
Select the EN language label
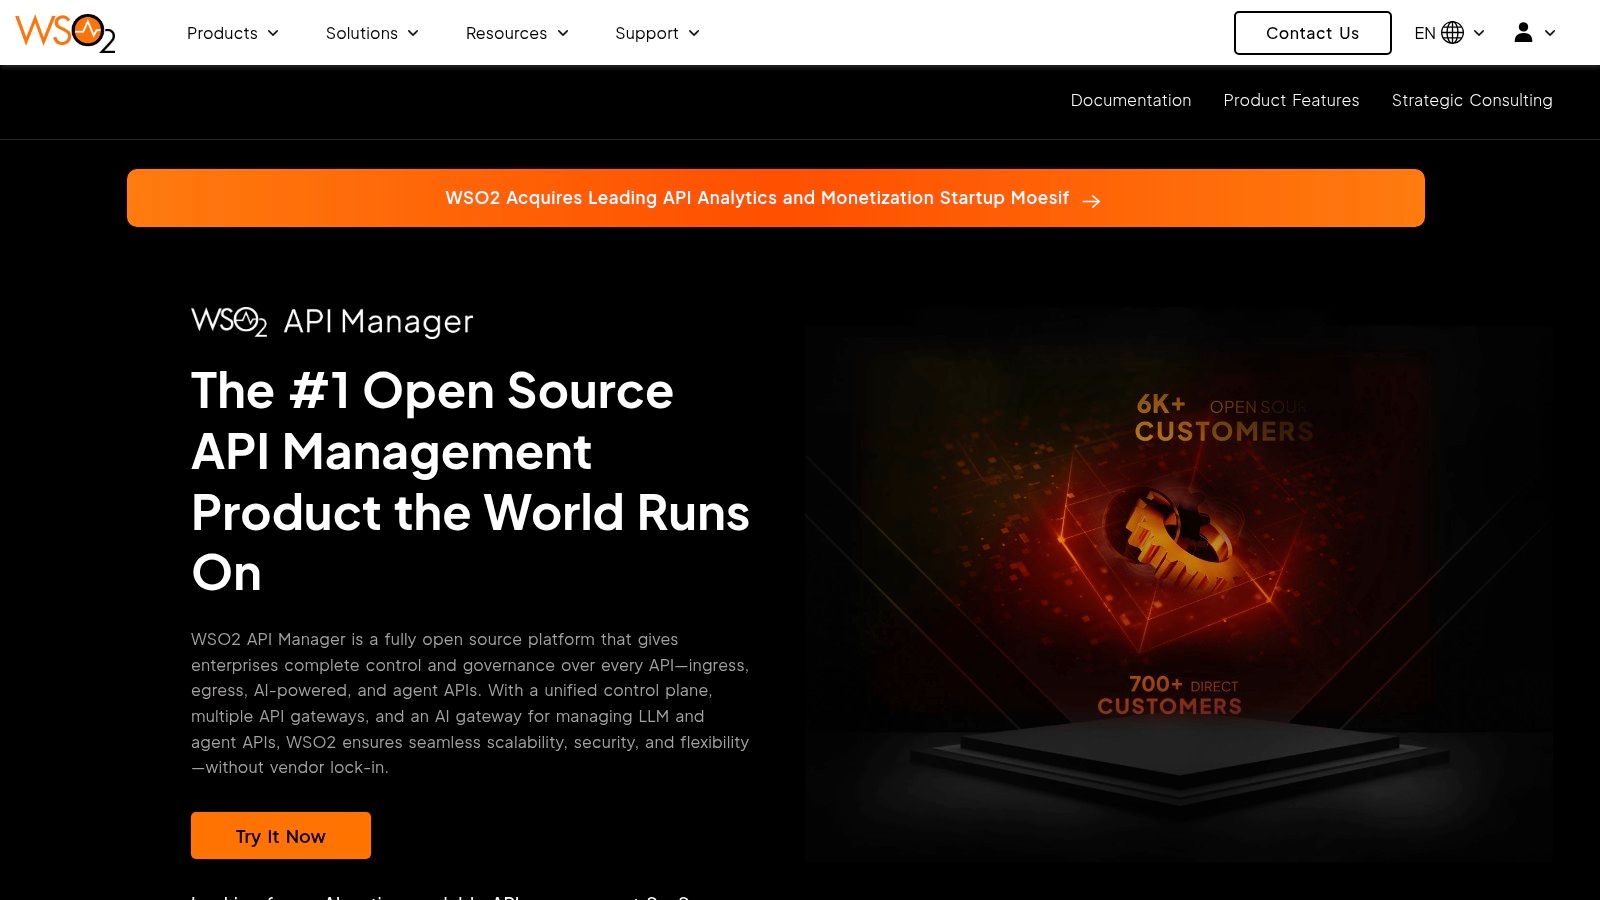point(1425,33)
